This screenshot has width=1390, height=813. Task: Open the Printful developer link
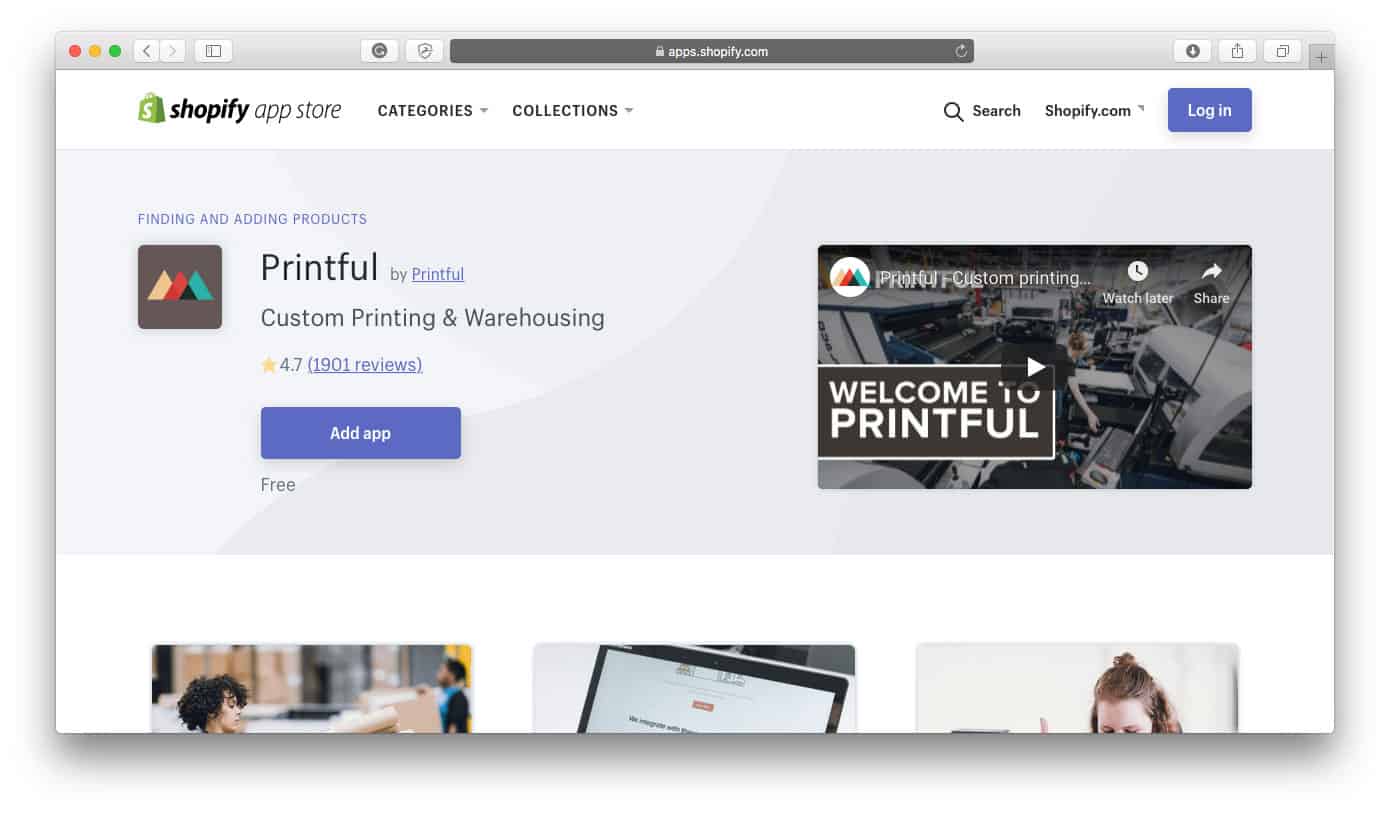[438, 274]
